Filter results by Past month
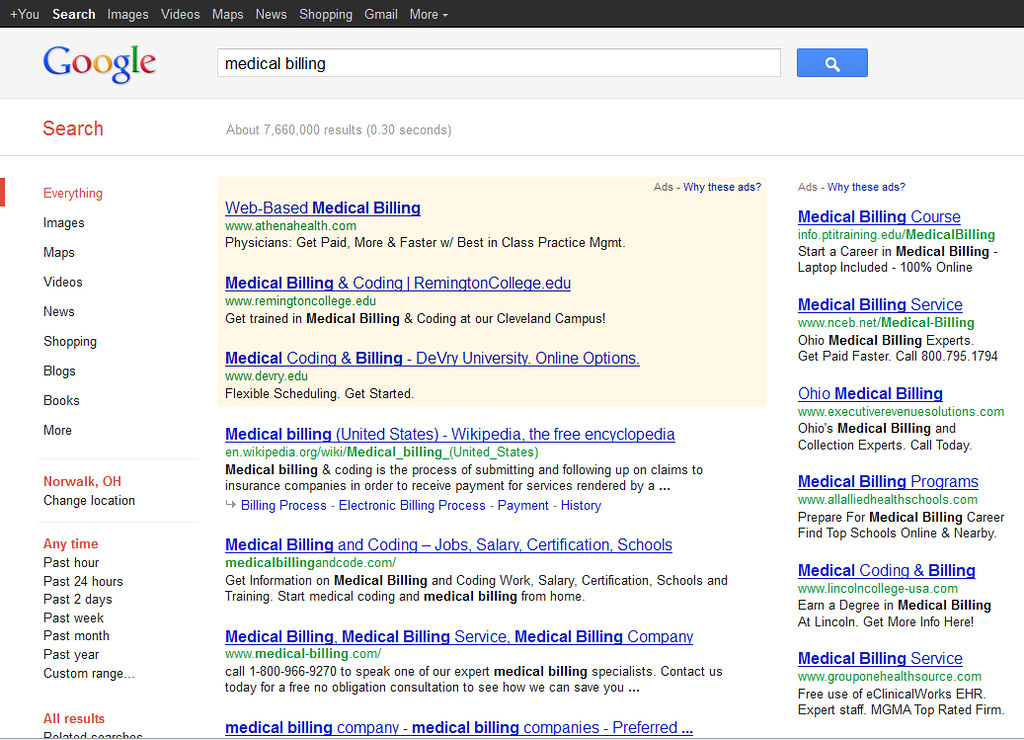Screen dimensions: 1024x740 (76, 636)
